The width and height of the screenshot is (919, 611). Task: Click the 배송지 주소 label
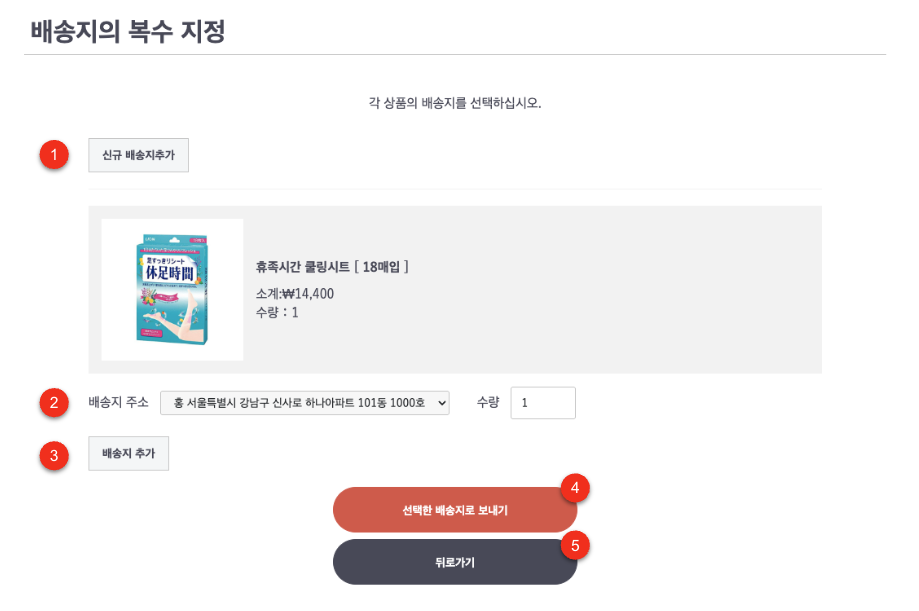click(x=118, y=402)
